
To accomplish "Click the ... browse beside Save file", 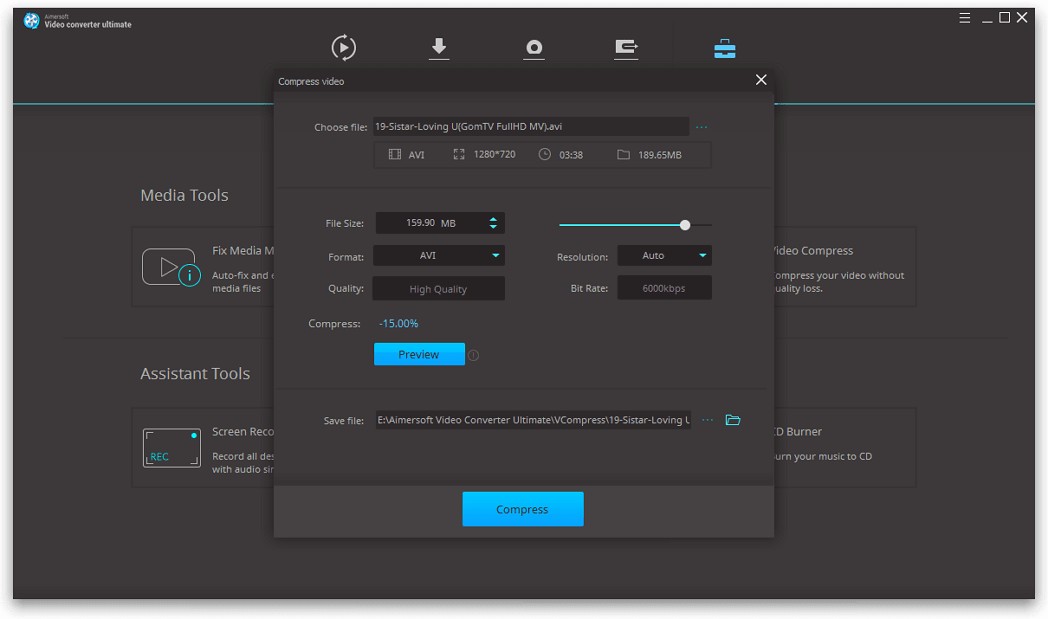I will 708,419.
